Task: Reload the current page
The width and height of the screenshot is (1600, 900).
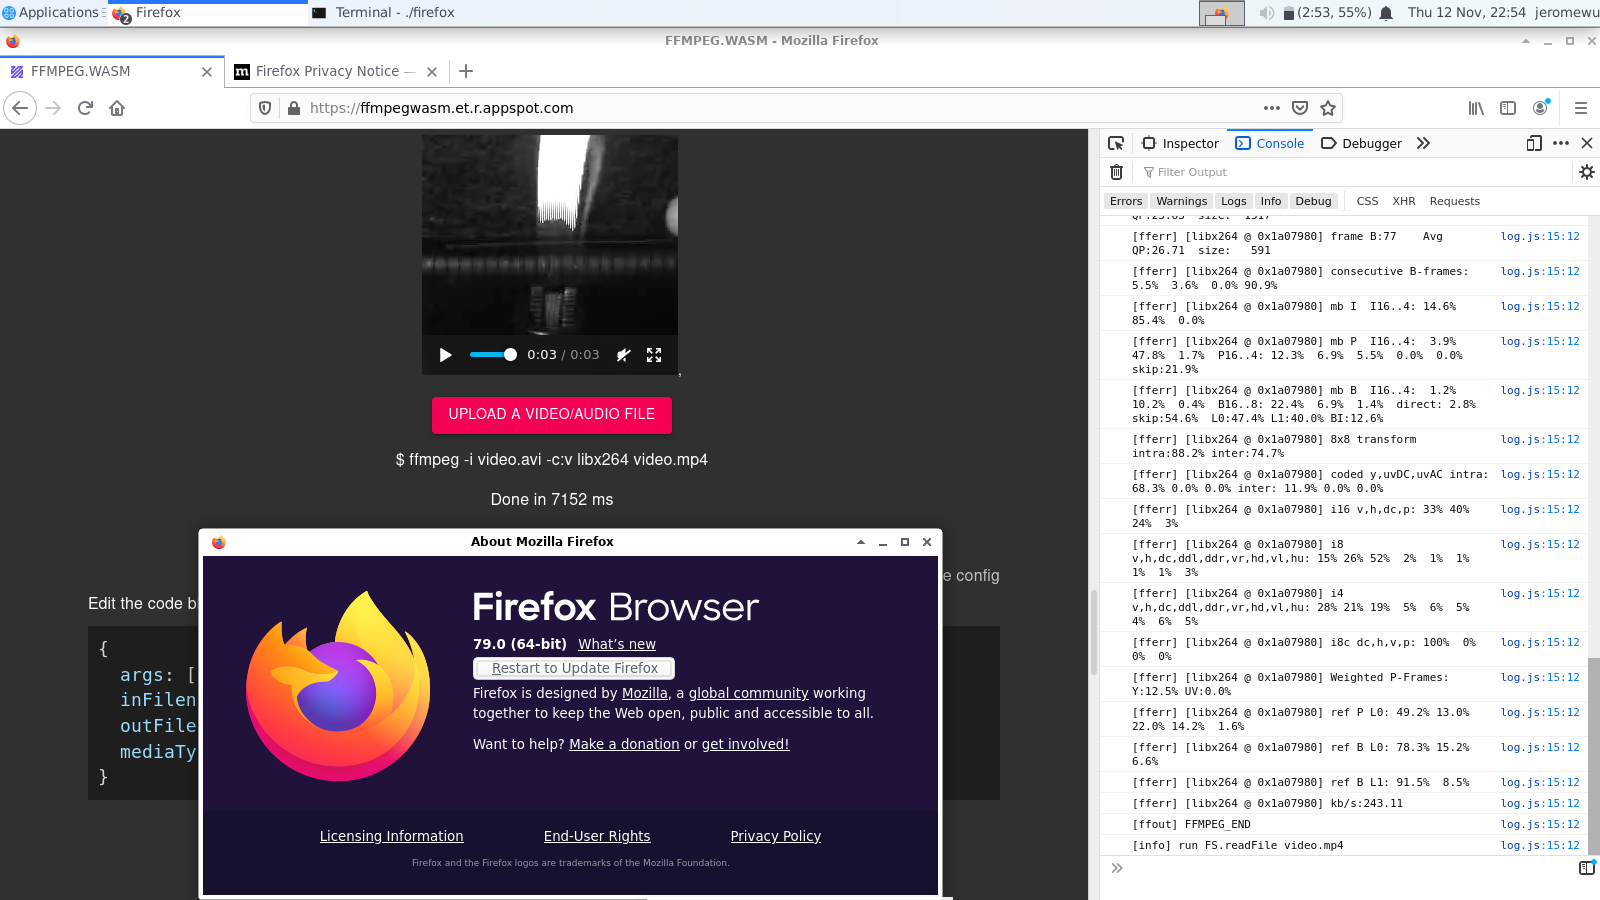Action: [85, 108]
